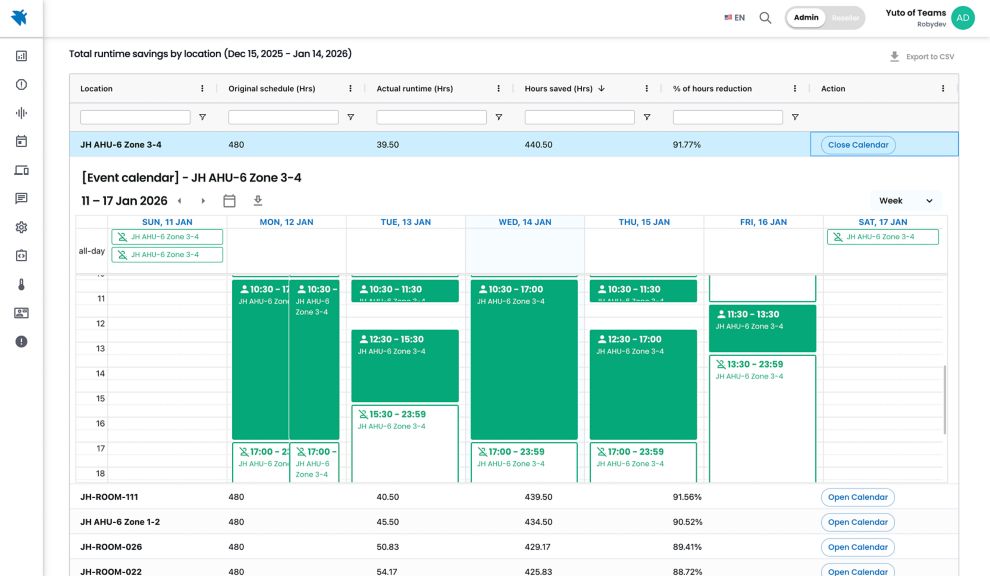This screenshot has height=576, width=990.
Task: Download the event calendar via download icon
Action: (x=257, y=201)
